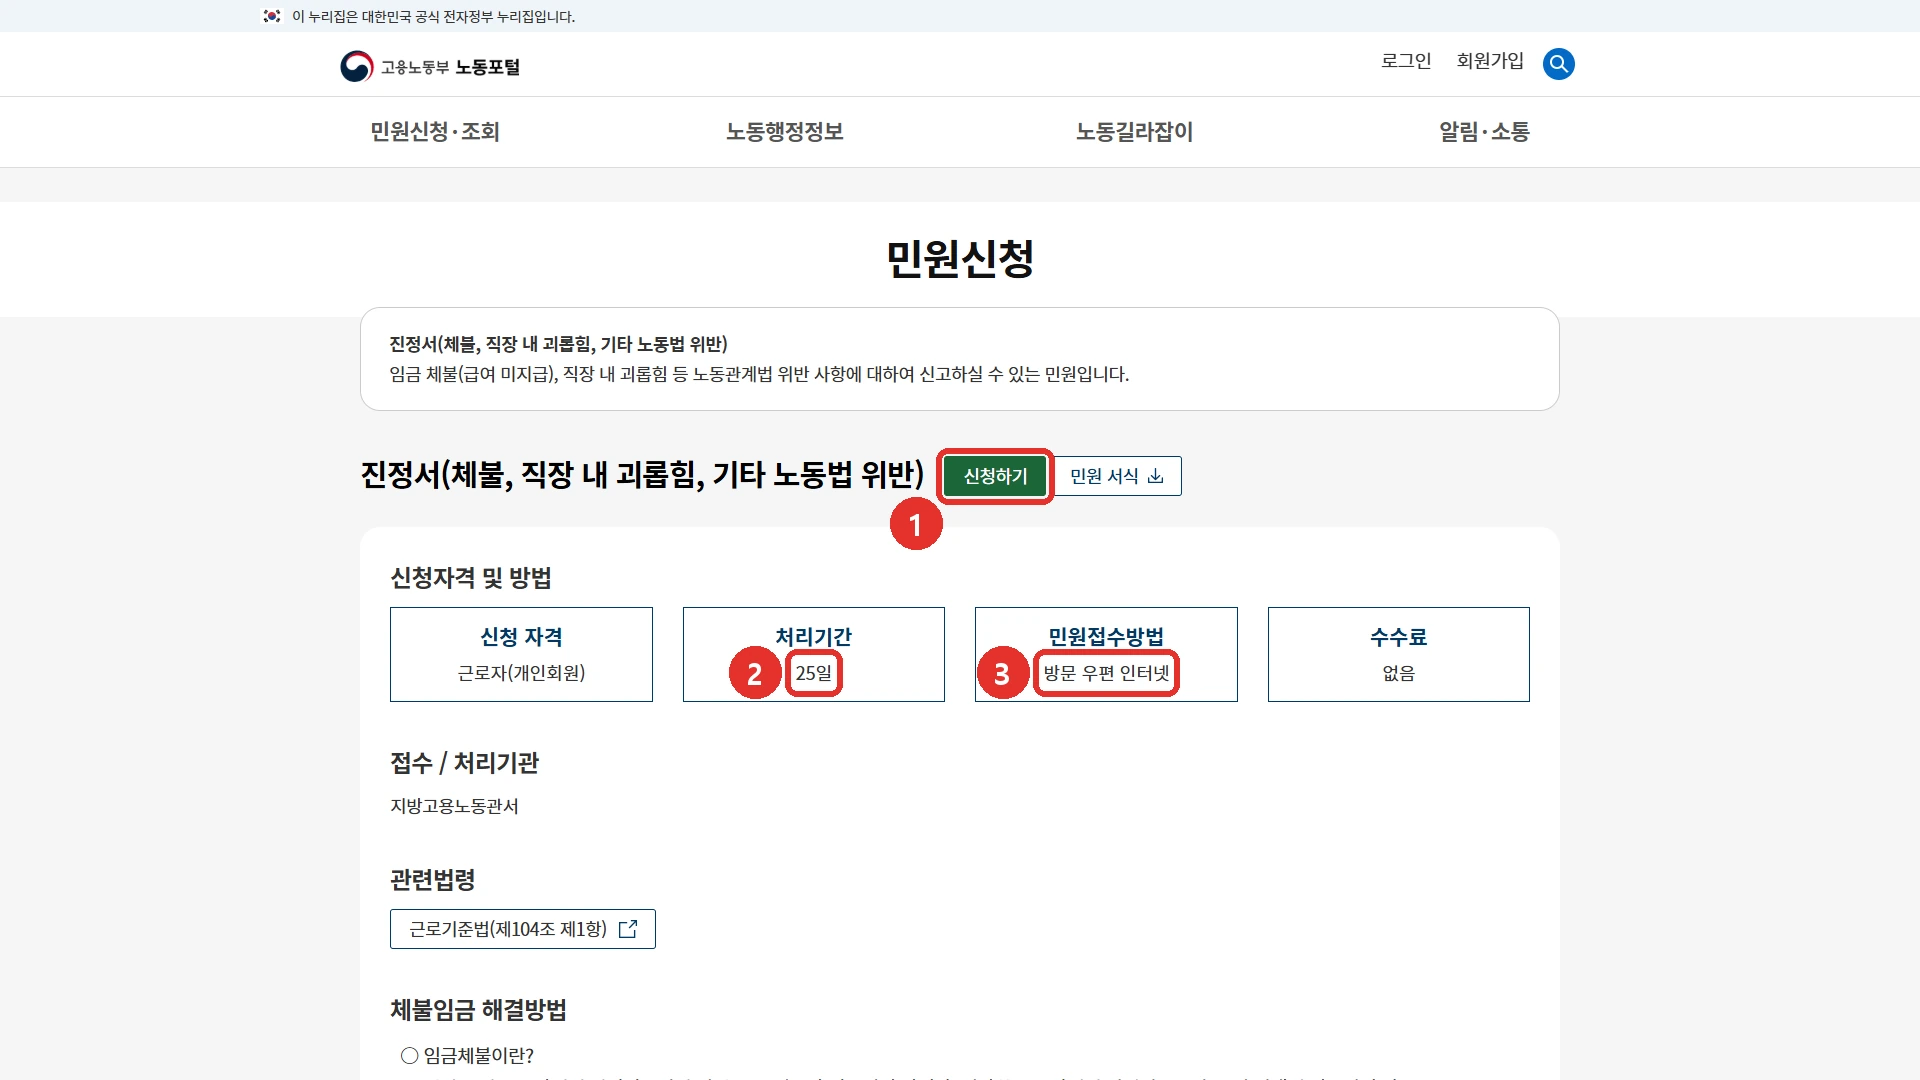Click the 방문 우편 인터넷 text

[x=1106, y=673]
